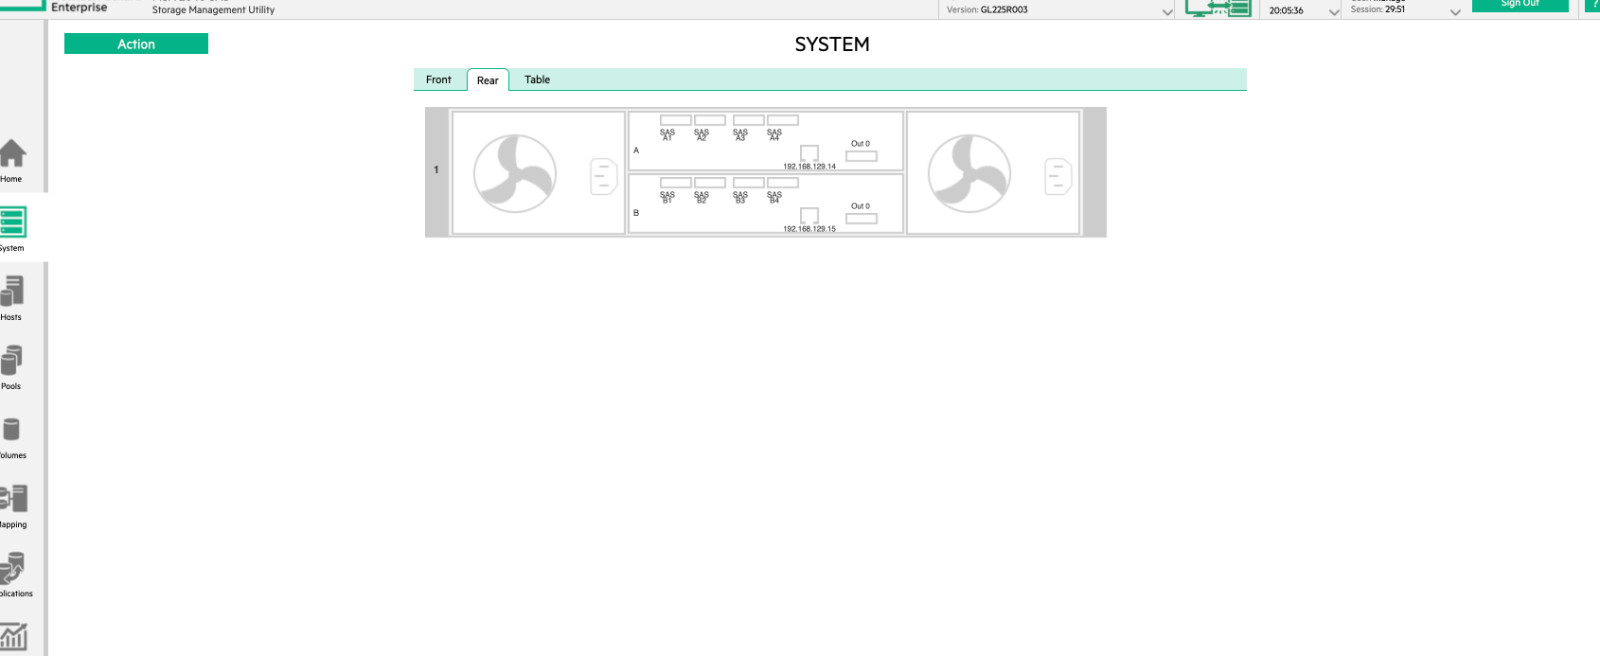
Task: Click enclosure number 1 label
Action: point(436,170)
